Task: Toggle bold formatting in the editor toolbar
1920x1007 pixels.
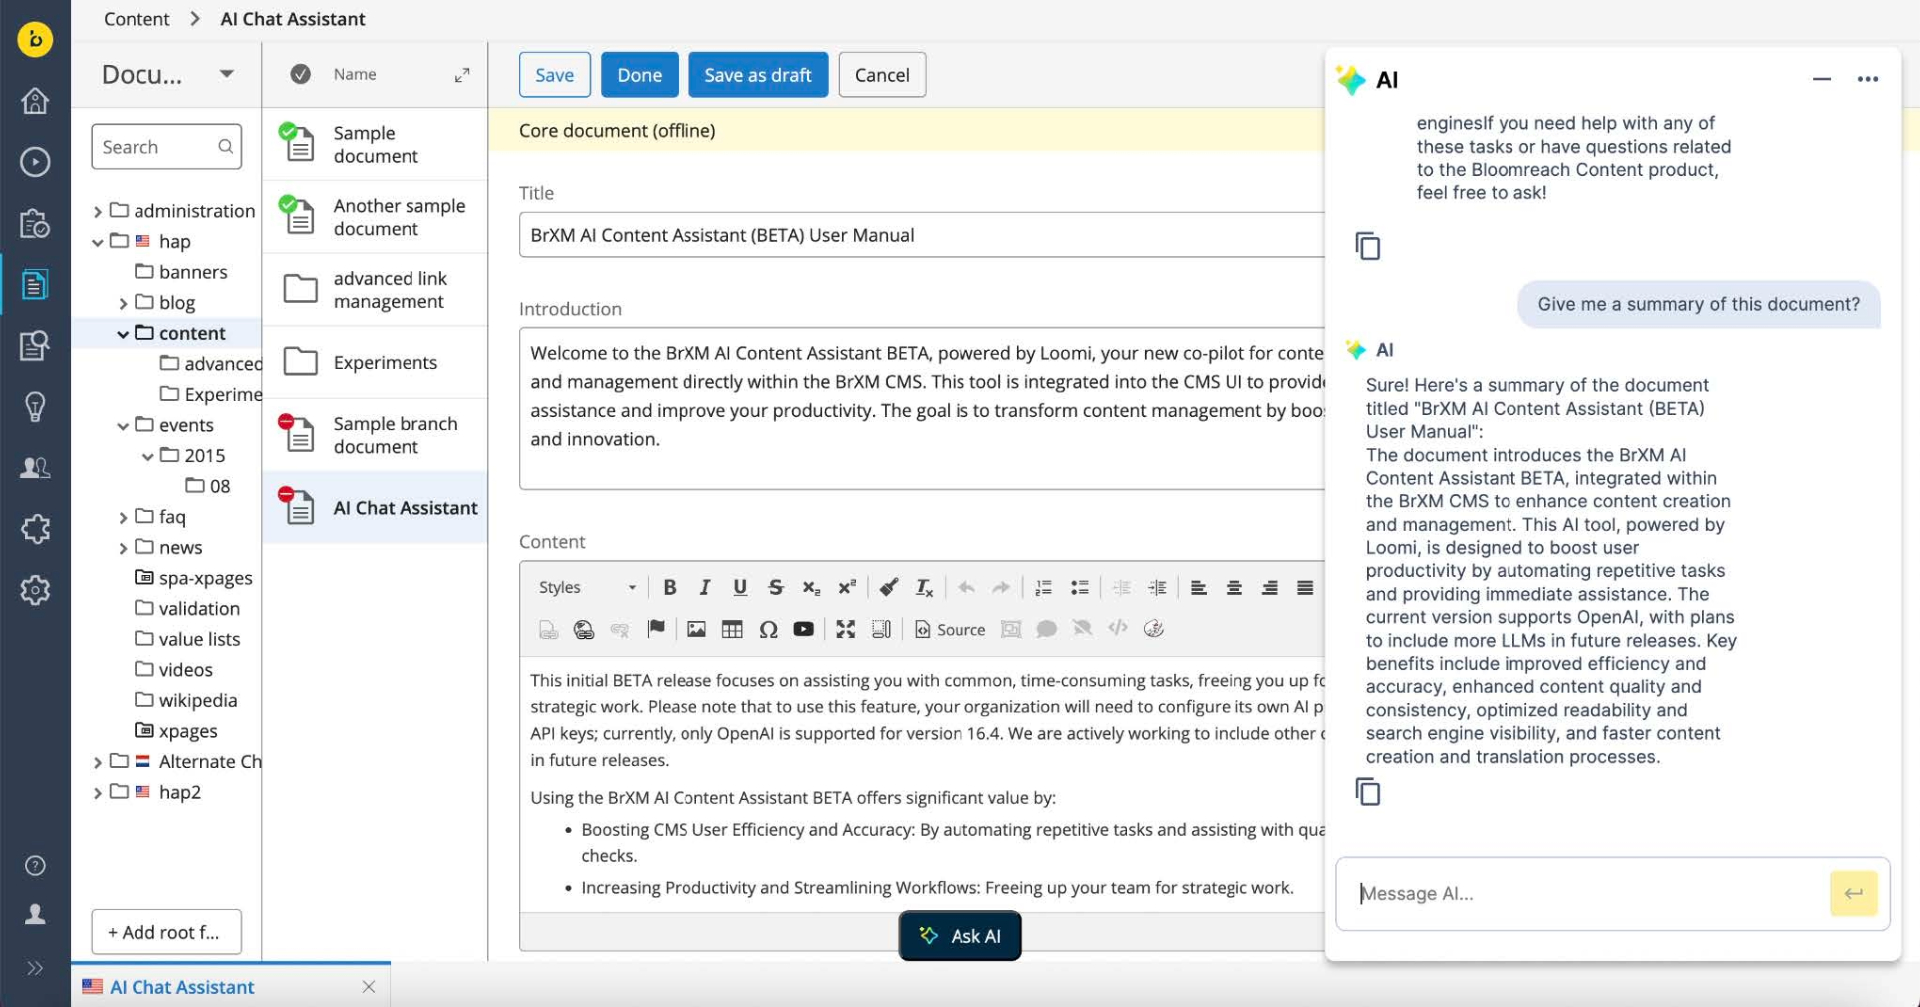Action: (x=669, y=587)
